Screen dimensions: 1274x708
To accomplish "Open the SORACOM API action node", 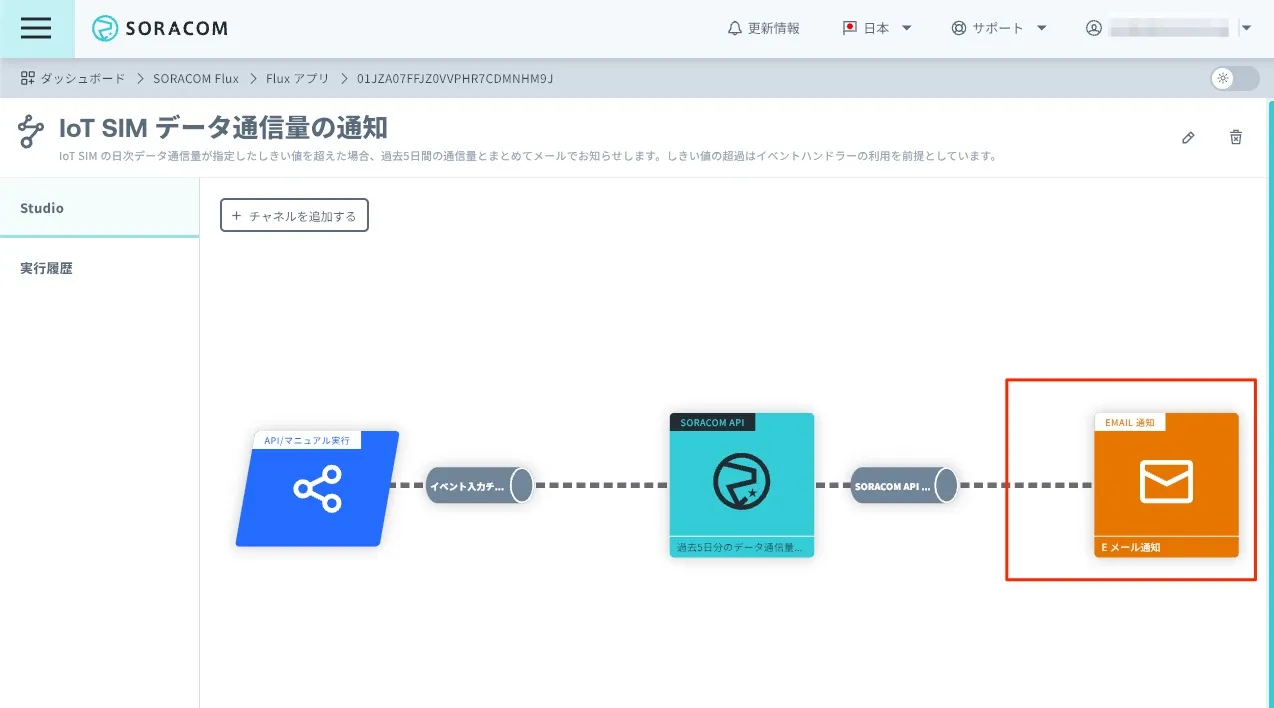I will coord(742,485).
